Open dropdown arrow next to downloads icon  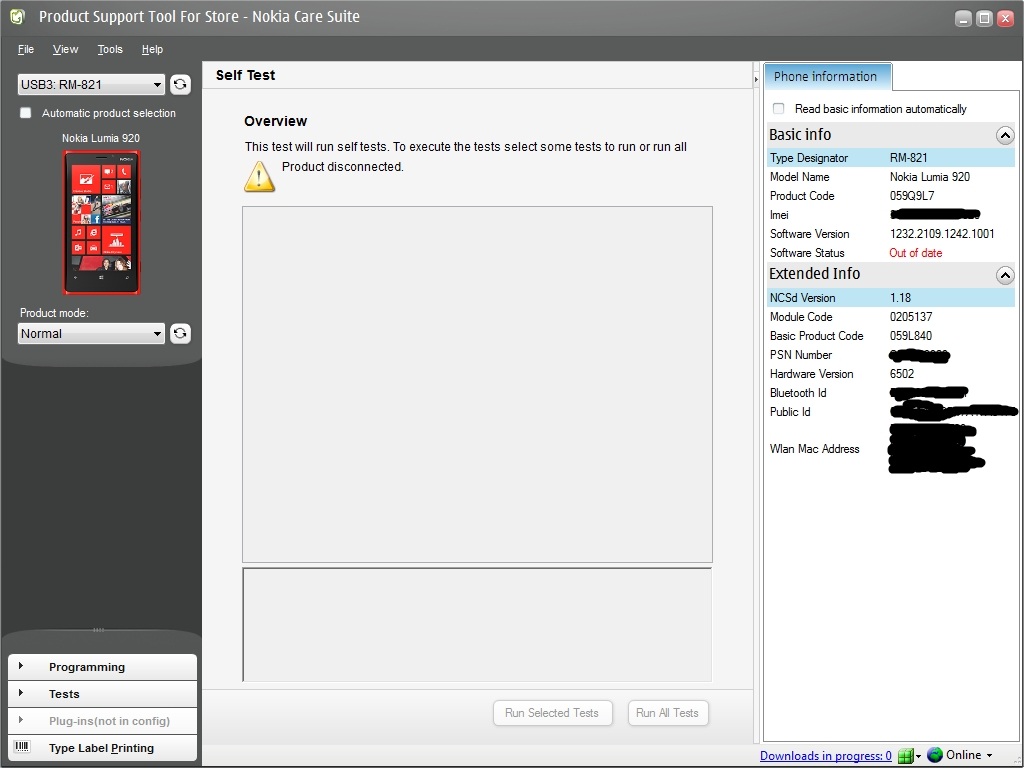pos(918,756)
